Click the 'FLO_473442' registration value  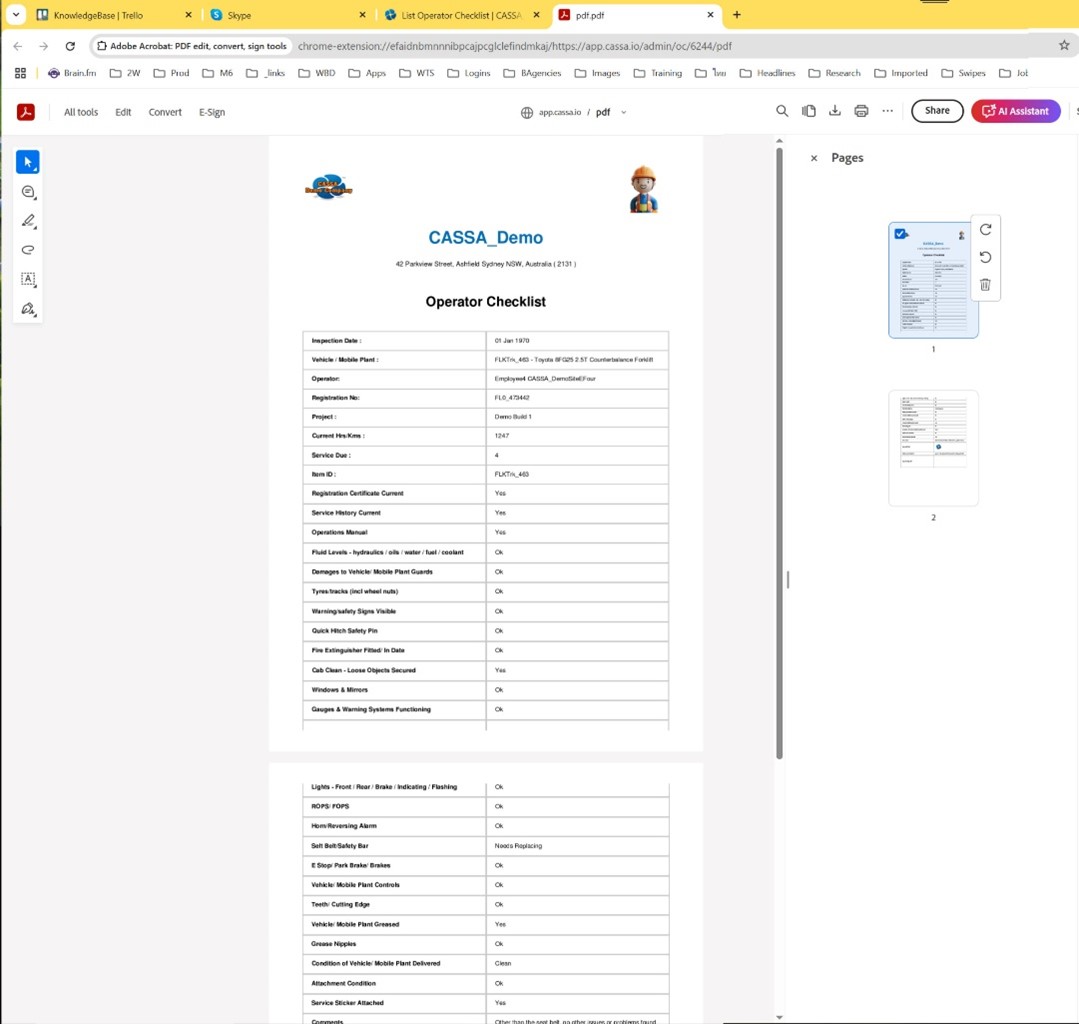[511, 398]
